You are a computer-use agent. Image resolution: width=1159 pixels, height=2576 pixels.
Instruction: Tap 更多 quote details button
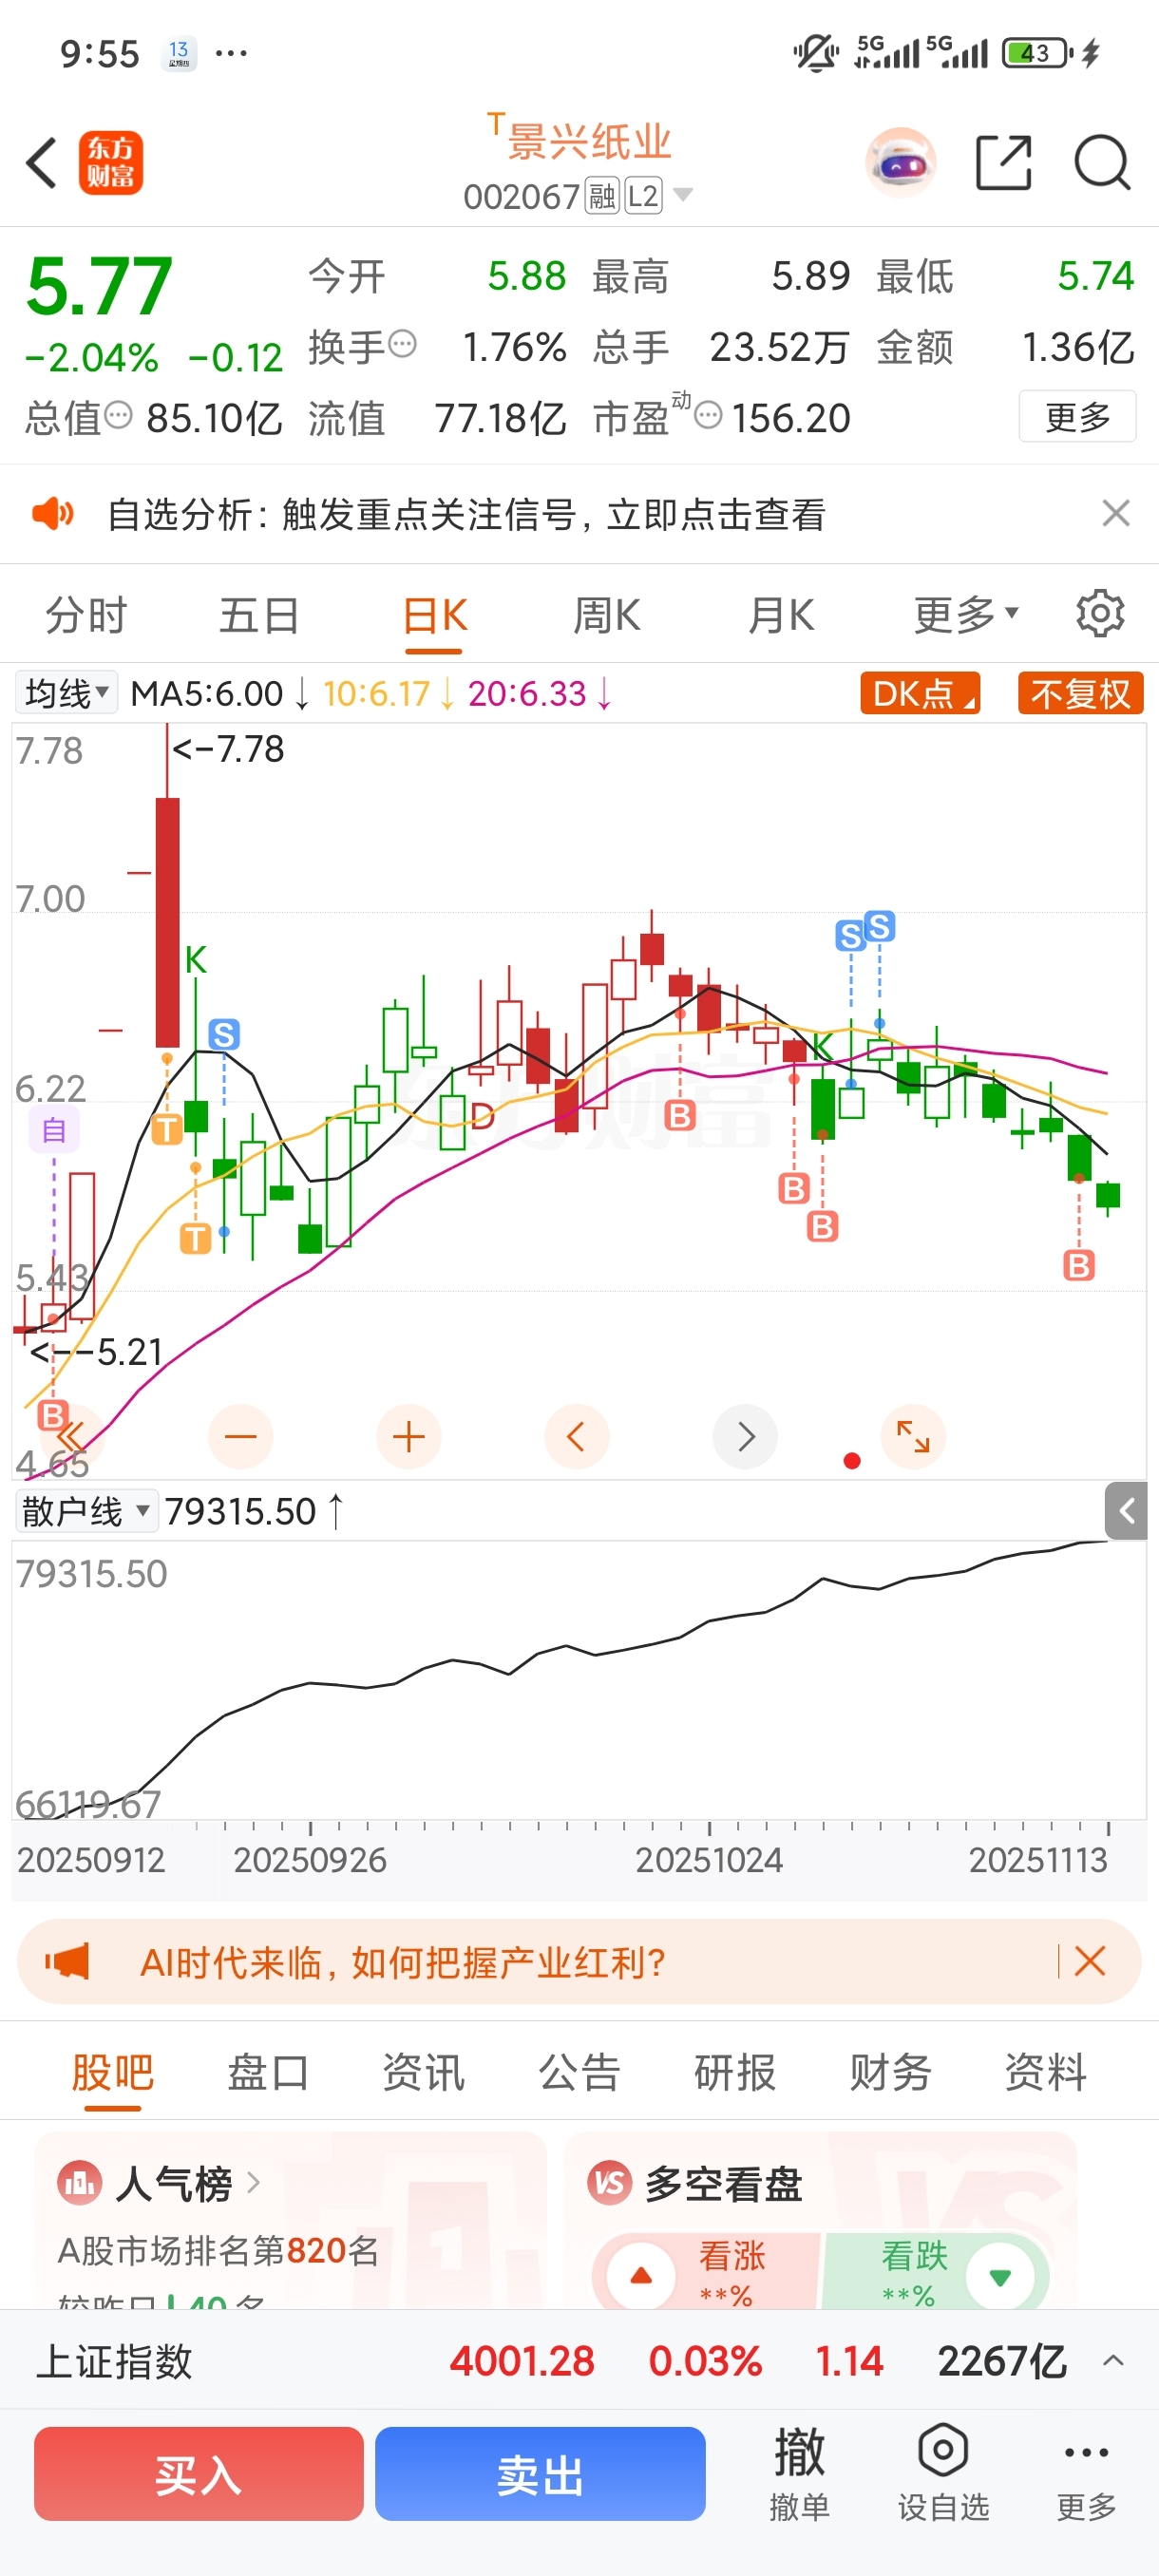point(1077,416)
